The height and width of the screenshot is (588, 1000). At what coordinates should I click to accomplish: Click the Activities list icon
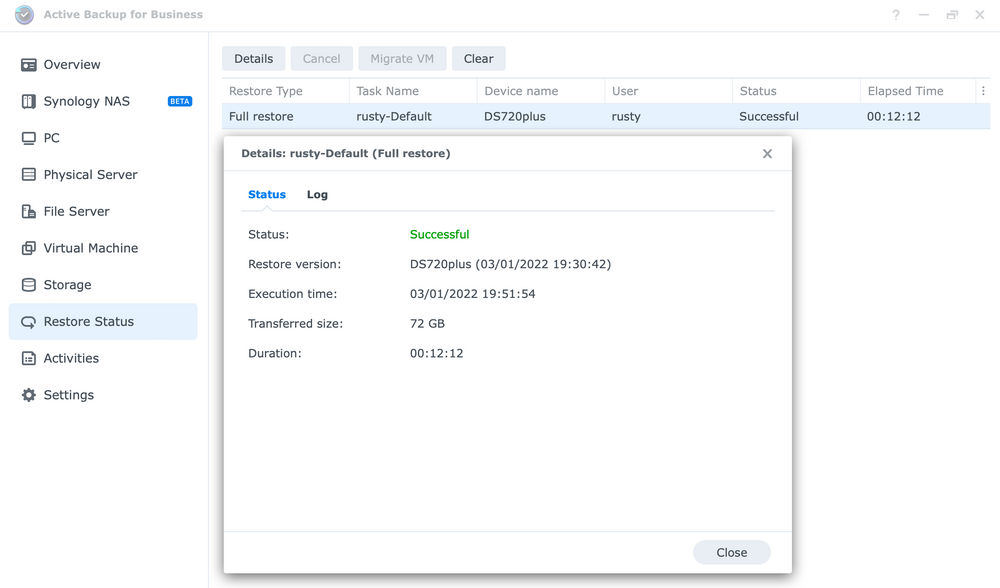pos(29,358)
